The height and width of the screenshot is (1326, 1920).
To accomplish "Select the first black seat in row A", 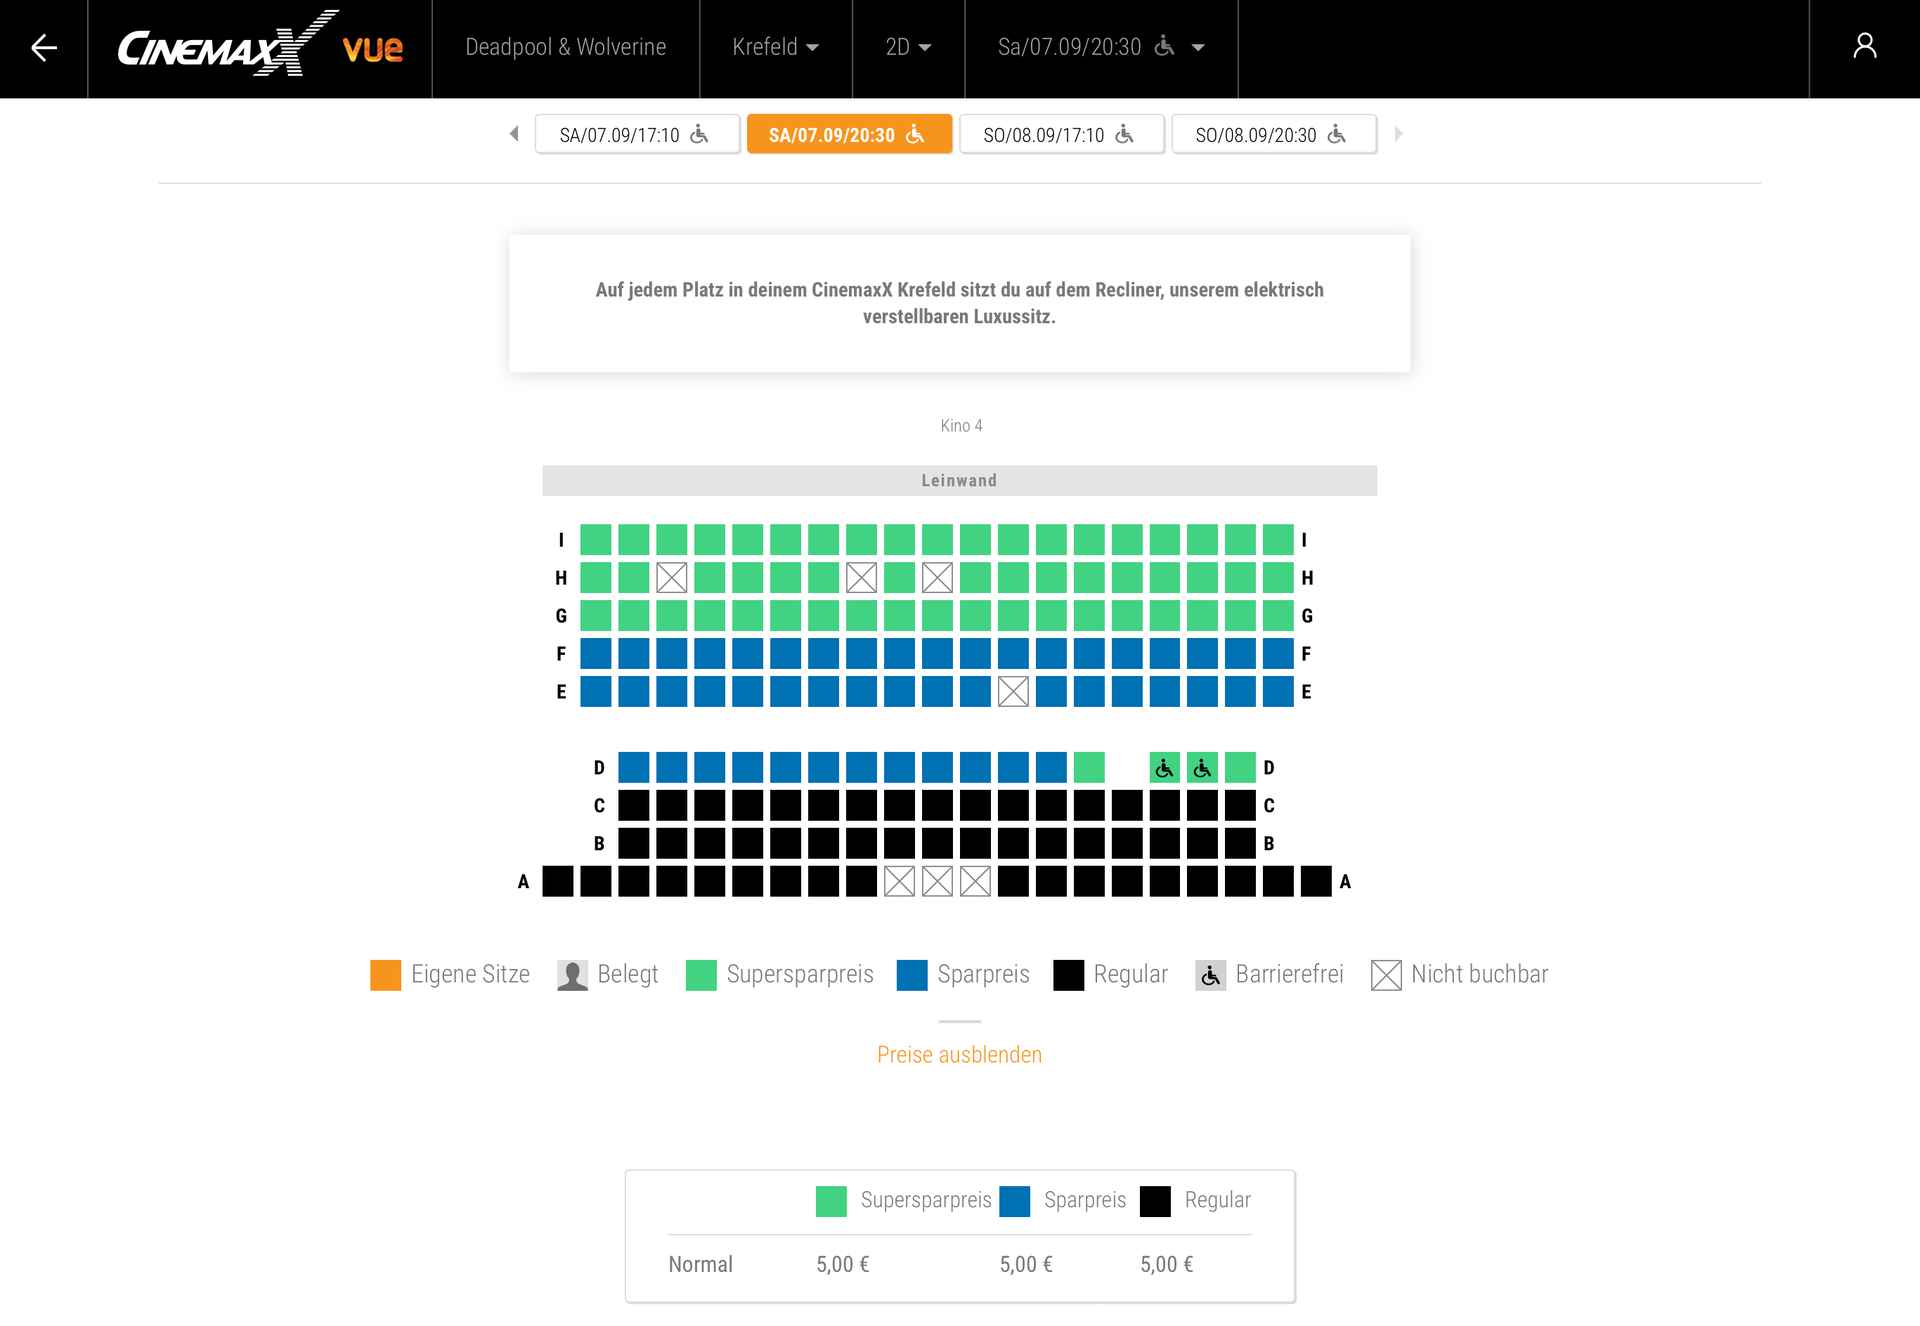I will [558, 882].
